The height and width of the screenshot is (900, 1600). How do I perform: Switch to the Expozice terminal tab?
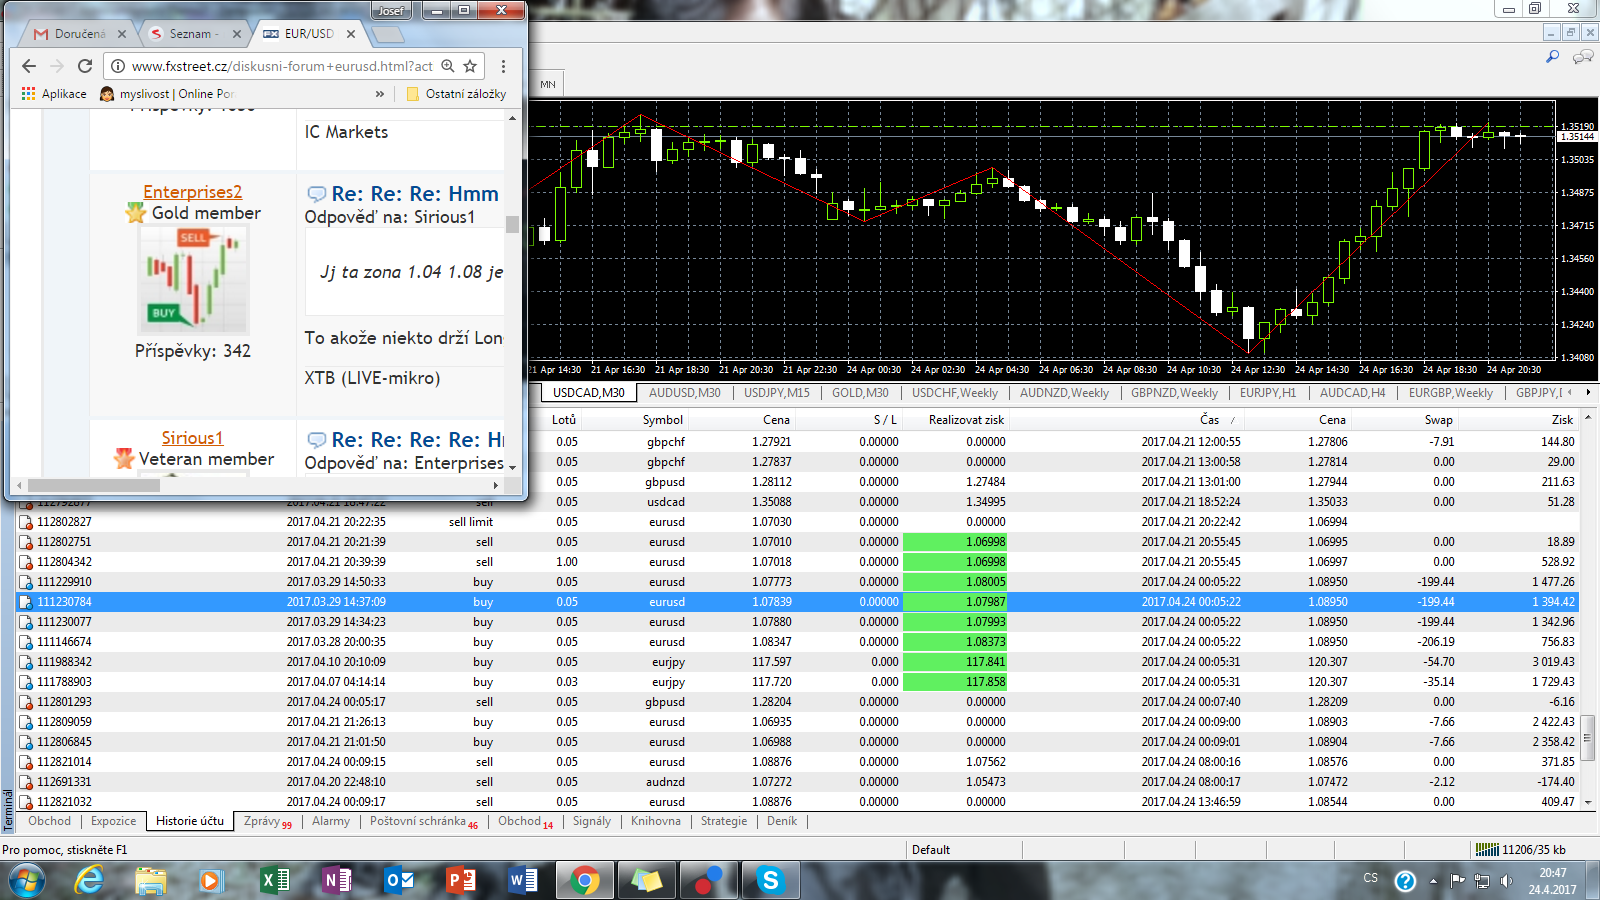coord(113,821)
